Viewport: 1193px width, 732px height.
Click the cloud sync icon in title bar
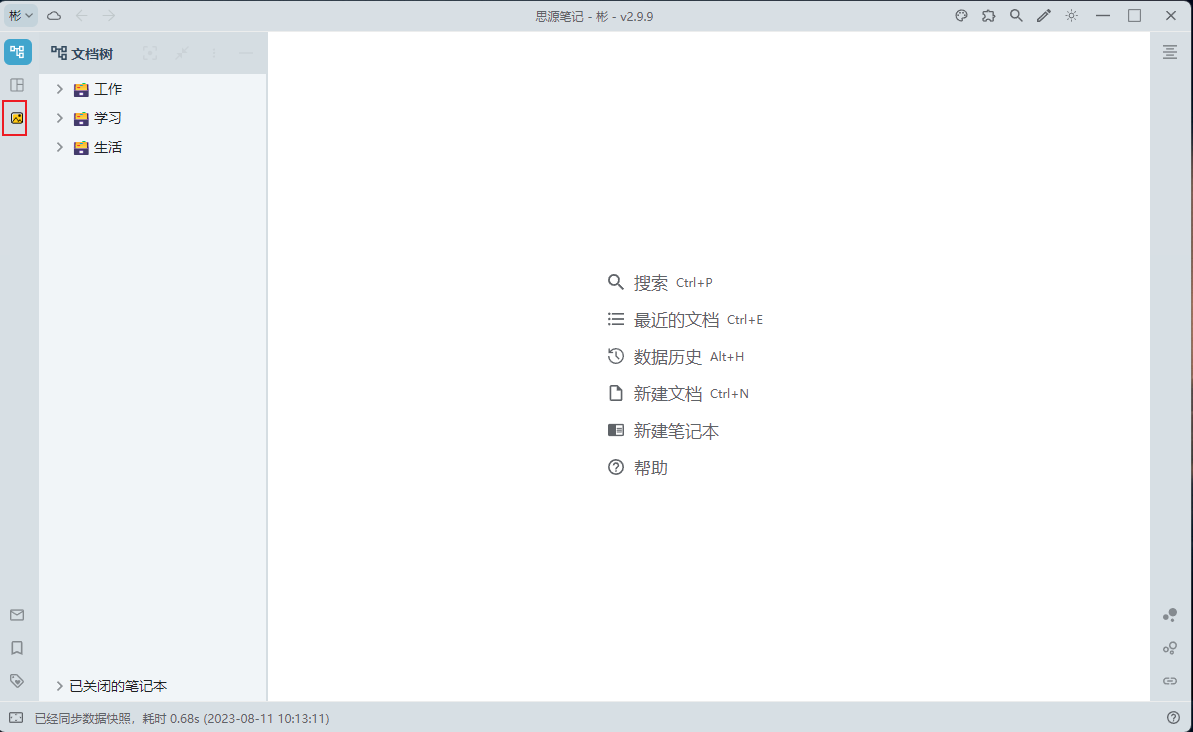[x=53, y=15]
